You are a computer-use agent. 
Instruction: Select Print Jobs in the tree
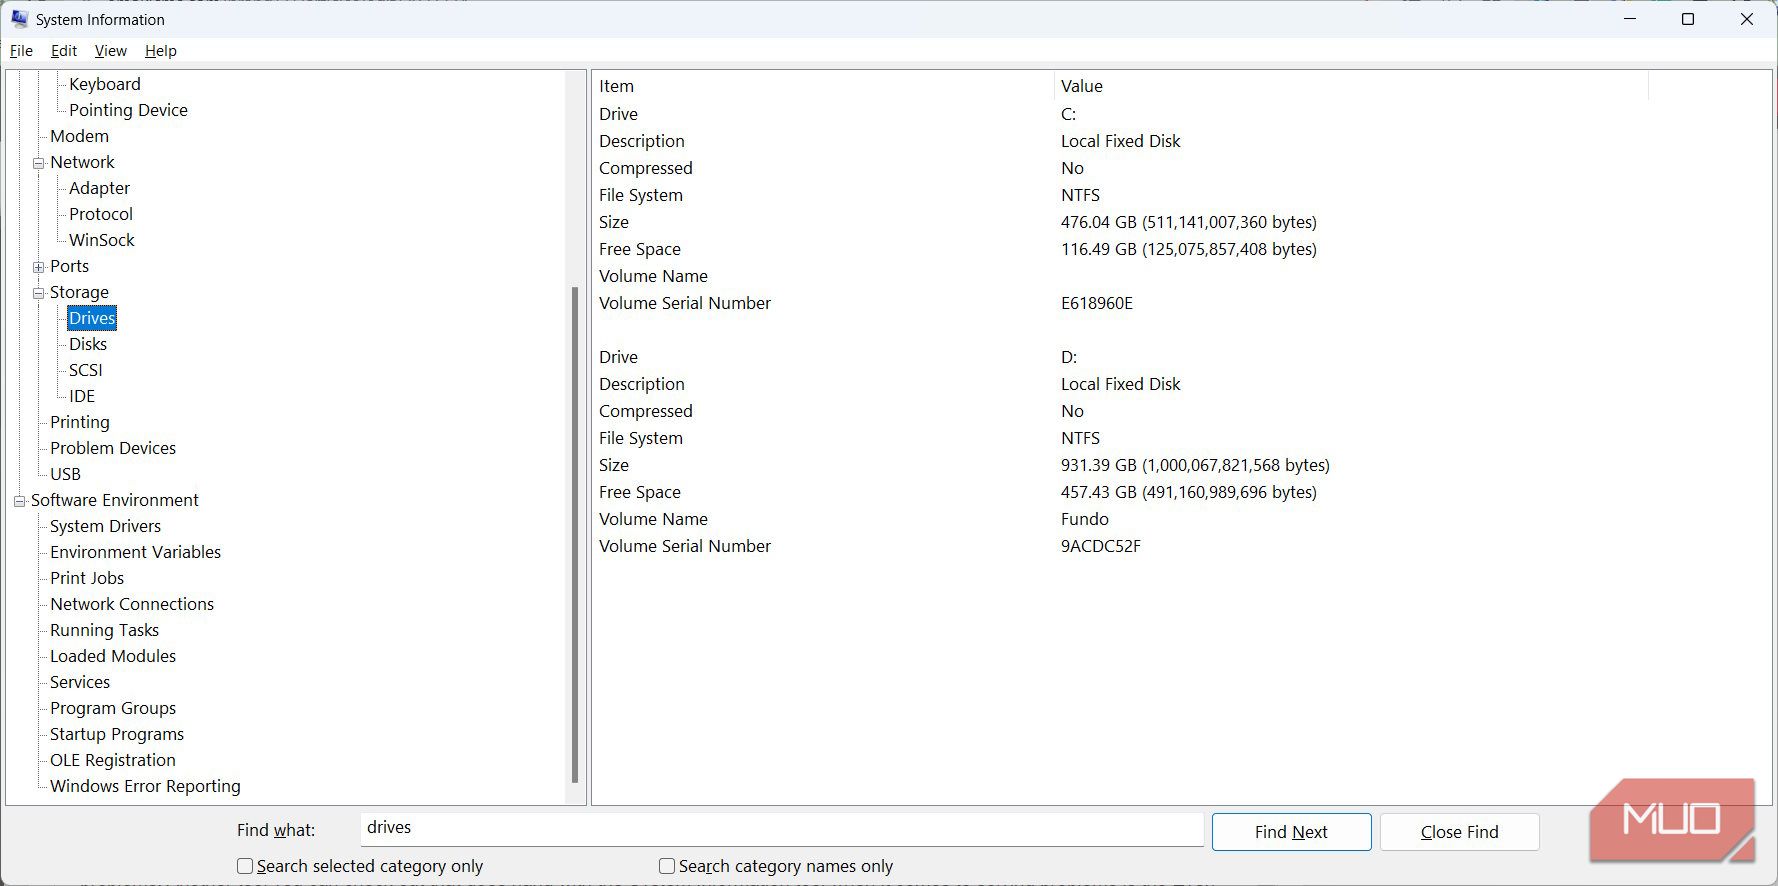point(87,578)
